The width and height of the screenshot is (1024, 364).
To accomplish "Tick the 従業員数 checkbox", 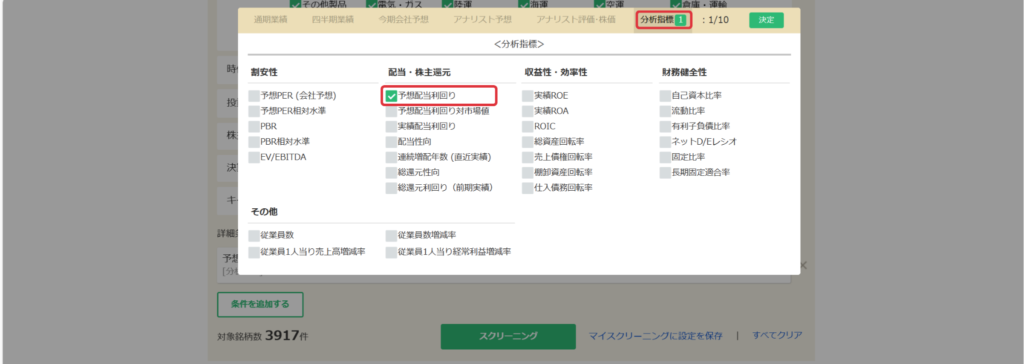I will (x=254, y=235).
